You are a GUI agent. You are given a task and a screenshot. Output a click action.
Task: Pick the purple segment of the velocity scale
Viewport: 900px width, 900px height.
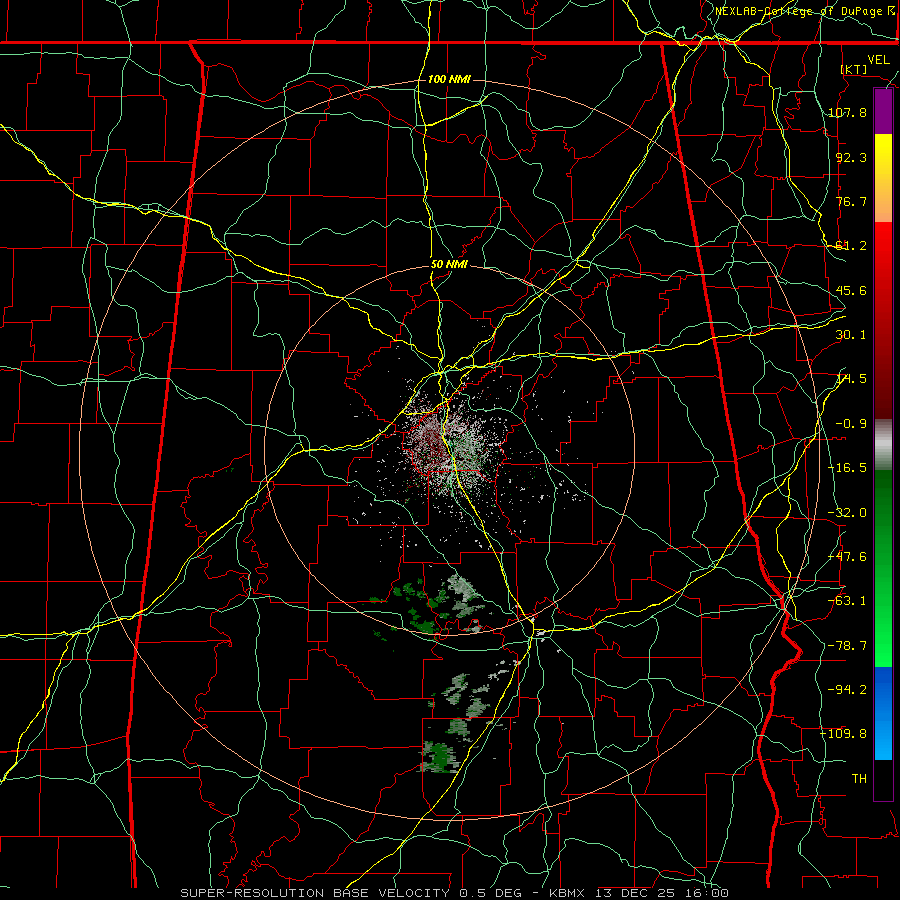[883, 112]
